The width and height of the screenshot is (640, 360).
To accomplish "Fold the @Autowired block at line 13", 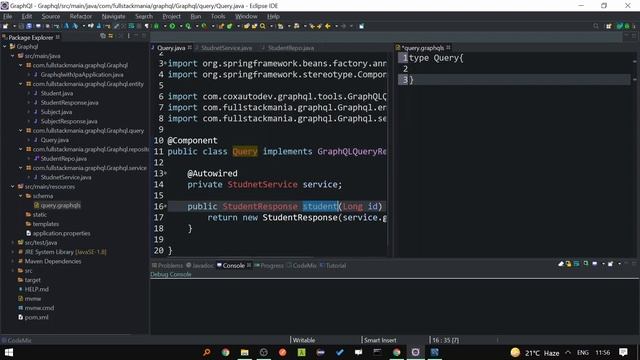I will pyautogui.click(x=165, y=172).
